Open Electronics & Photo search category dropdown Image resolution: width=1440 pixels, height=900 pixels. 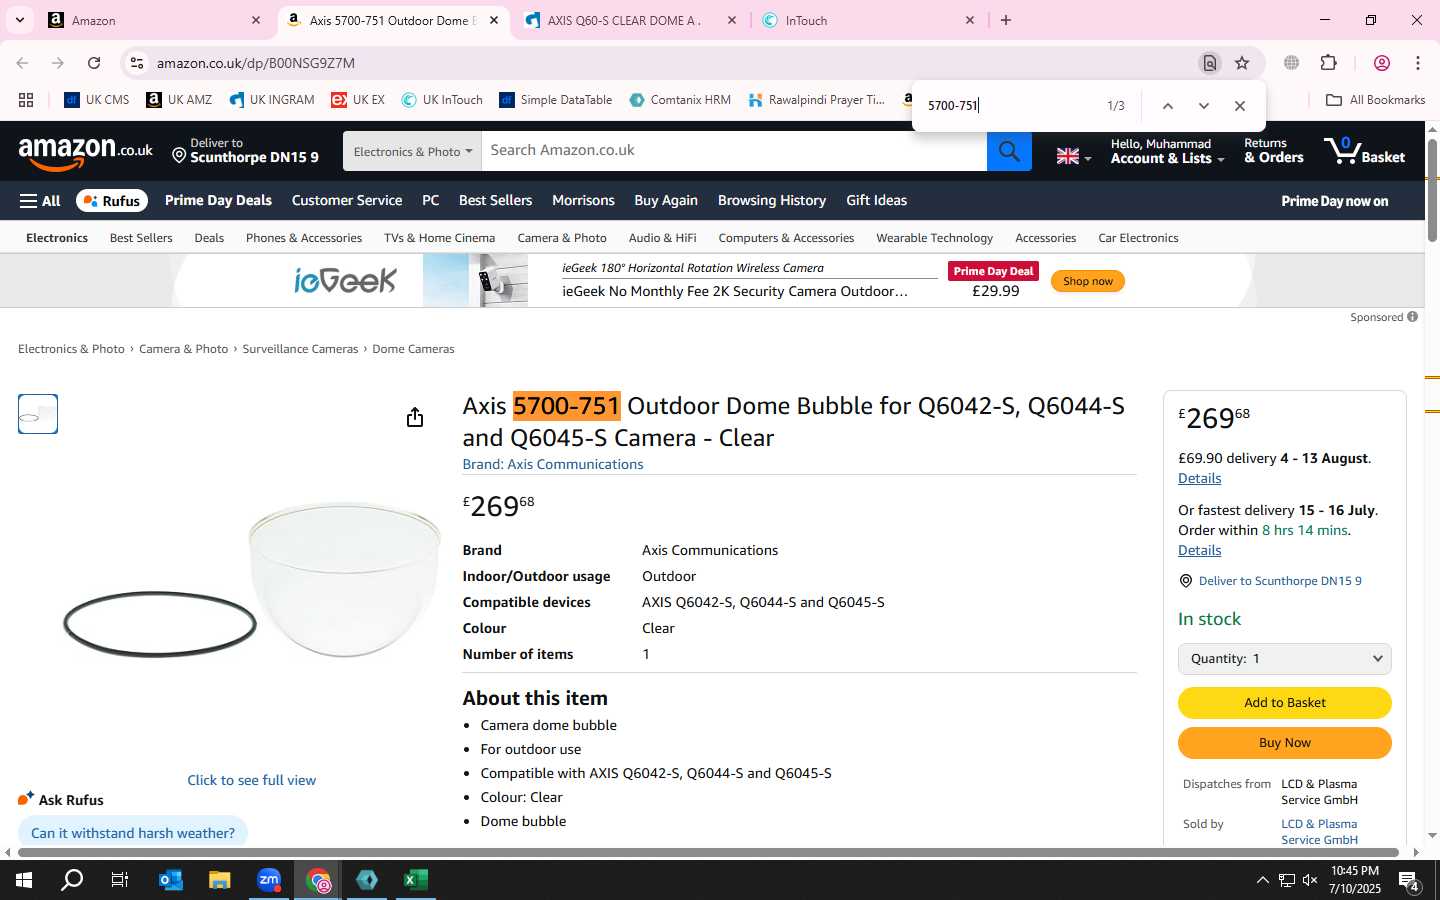point(412,151)
